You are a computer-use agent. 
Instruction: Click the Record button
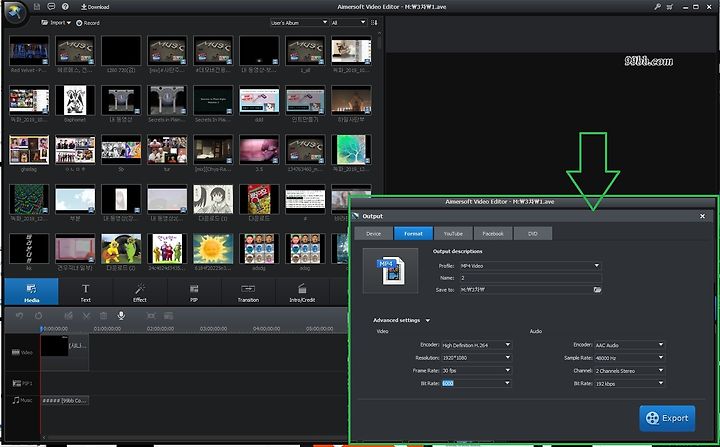point(88,23)
